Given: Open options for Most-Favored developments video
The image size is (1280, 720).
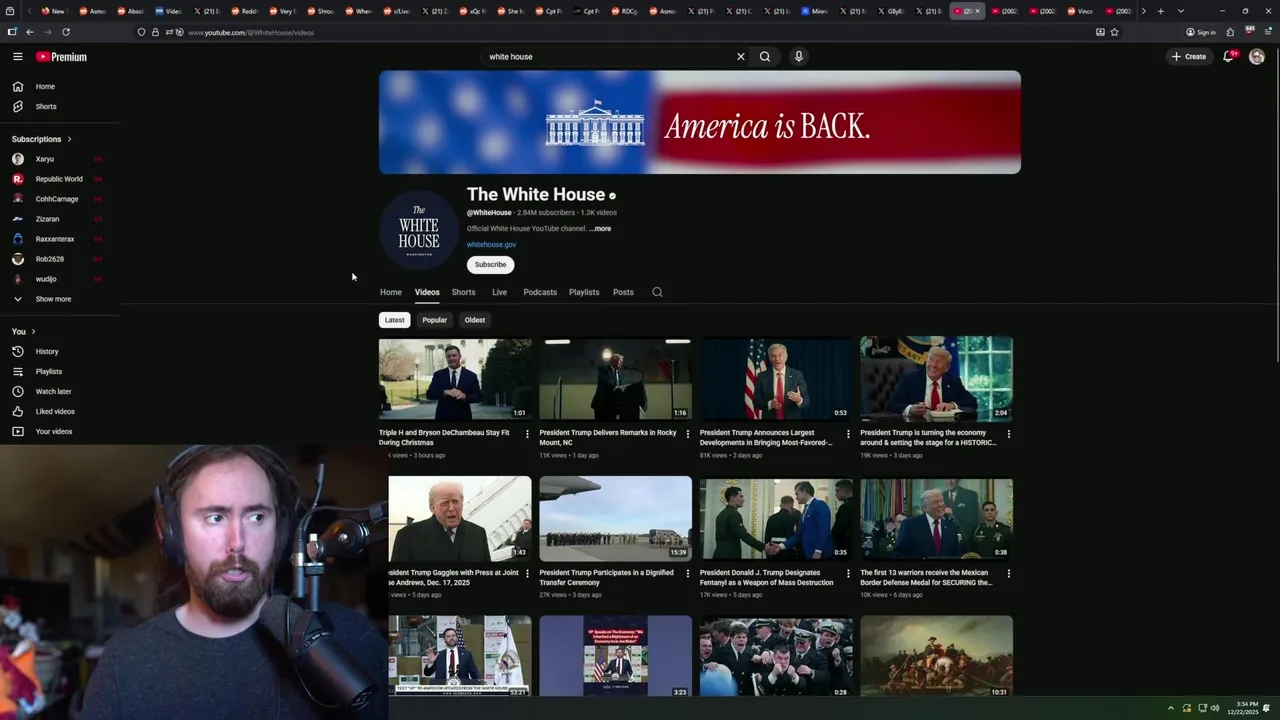Looking at the screenshot, I should tap(848, 434).
